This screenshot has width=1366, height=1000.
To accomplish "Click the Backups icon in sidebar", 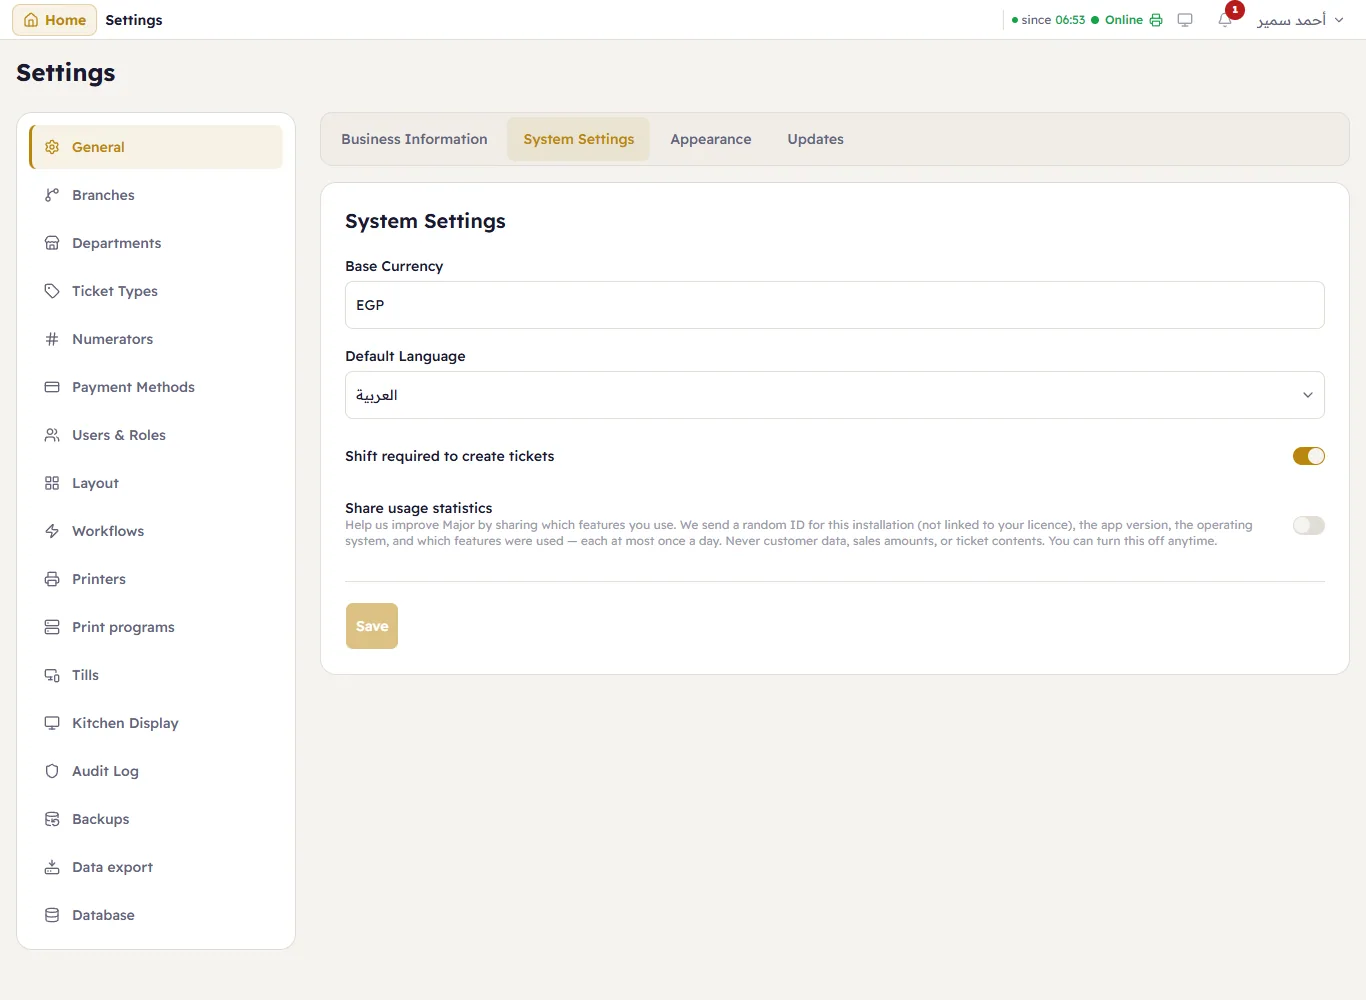I will (x=52, y=819).
